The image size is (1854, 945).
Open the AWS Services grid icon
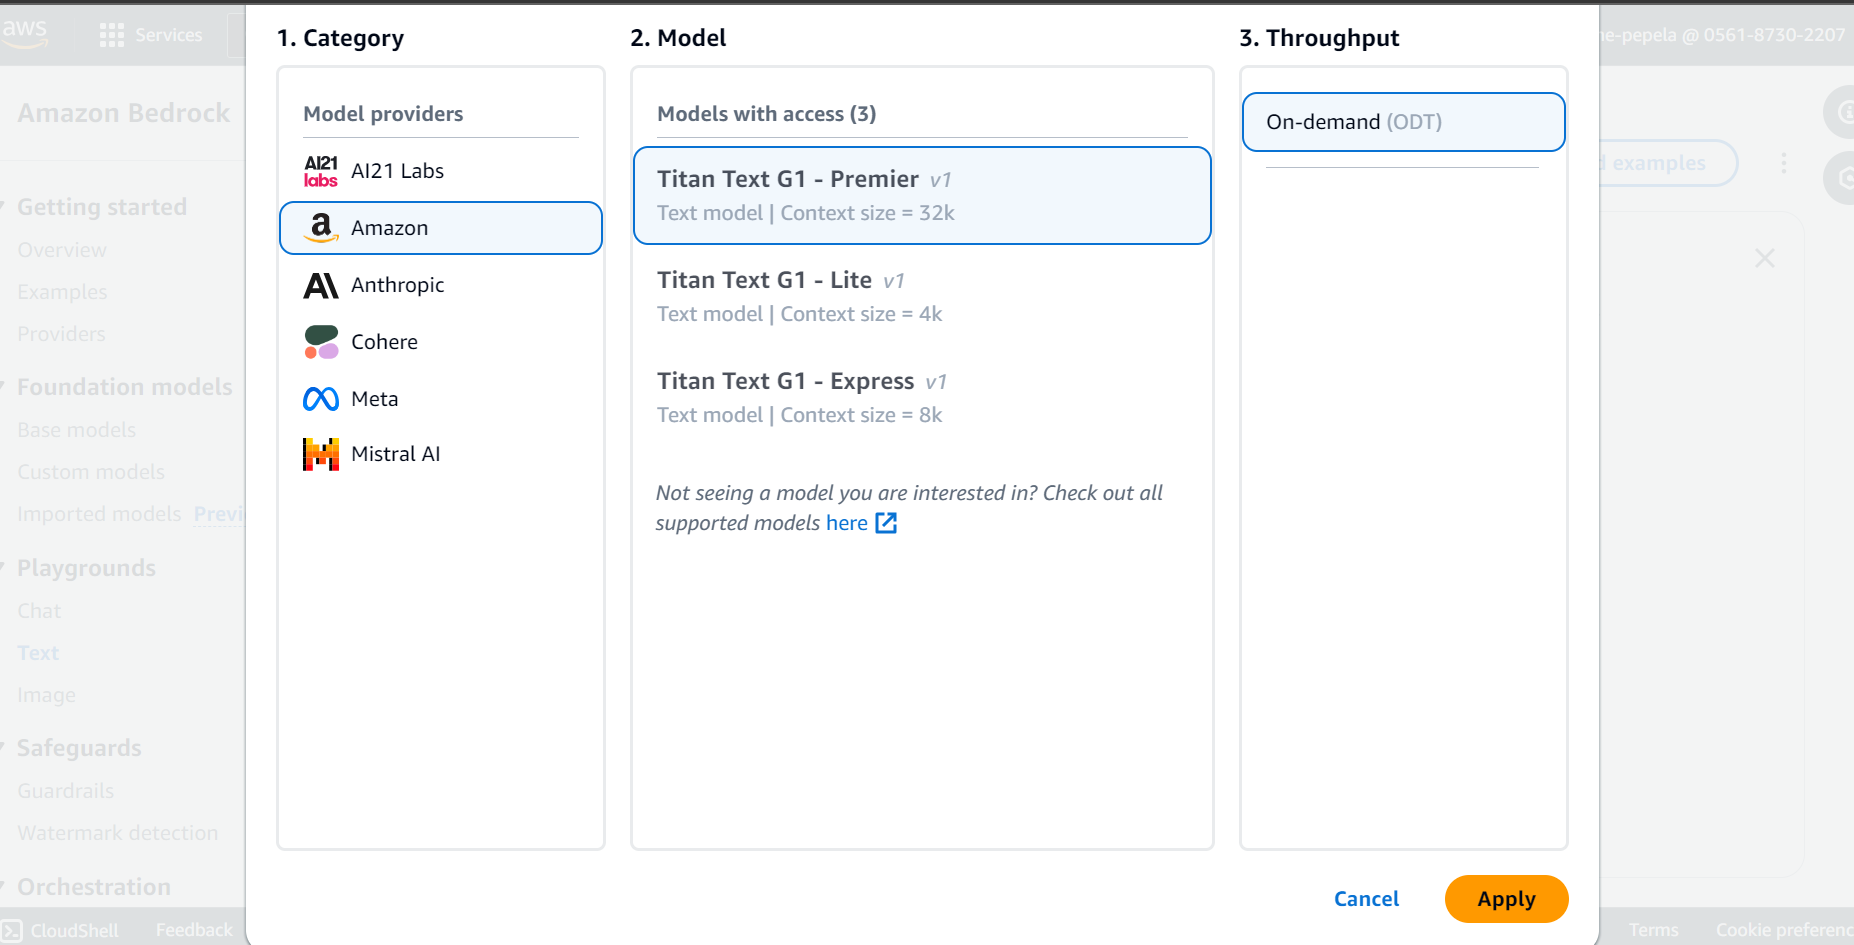coord(112,35)
